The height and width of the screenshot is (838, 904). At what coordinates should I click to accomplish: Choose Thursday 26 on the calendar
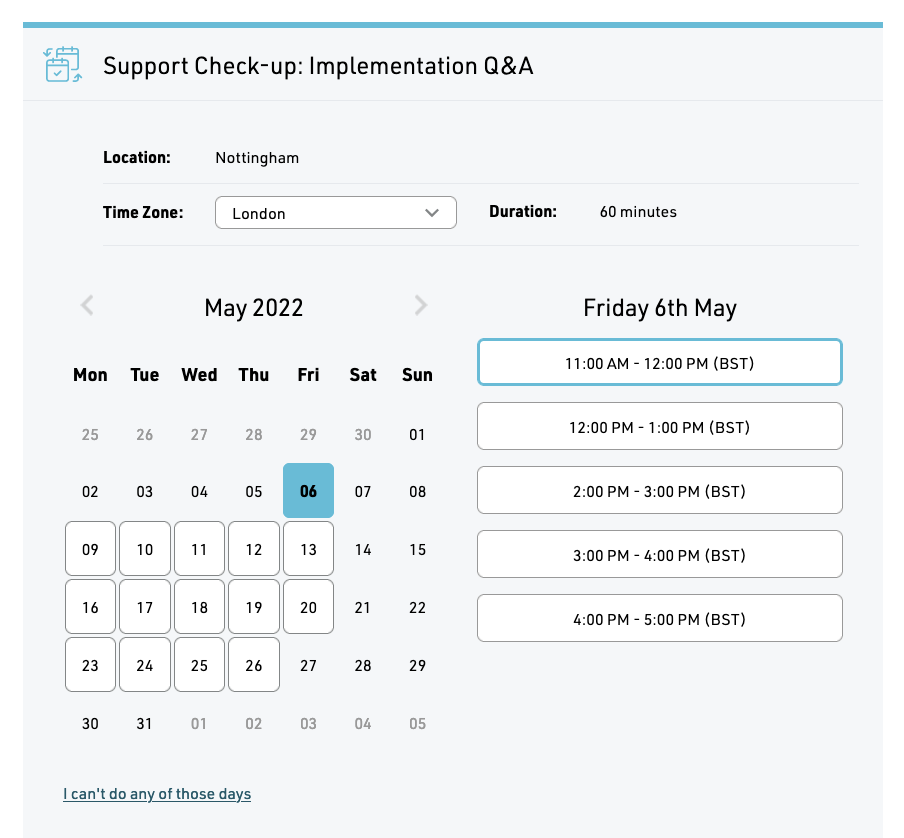tap(254, 665)
